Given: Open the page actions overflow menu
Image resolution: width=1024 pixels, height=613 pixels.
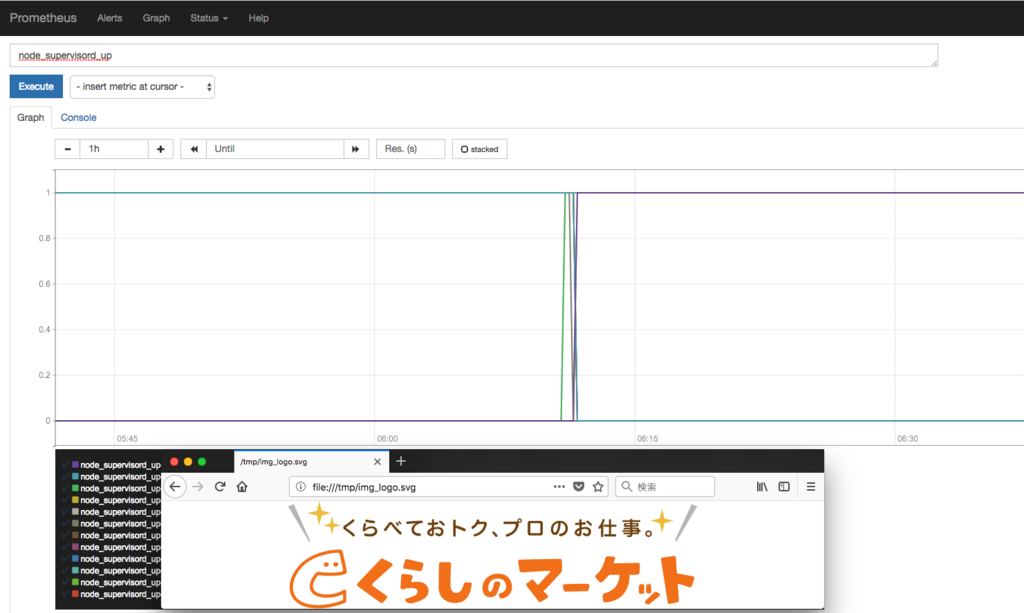Looking at the screenshot, I should pyautogui.click(x=558, y=487).
